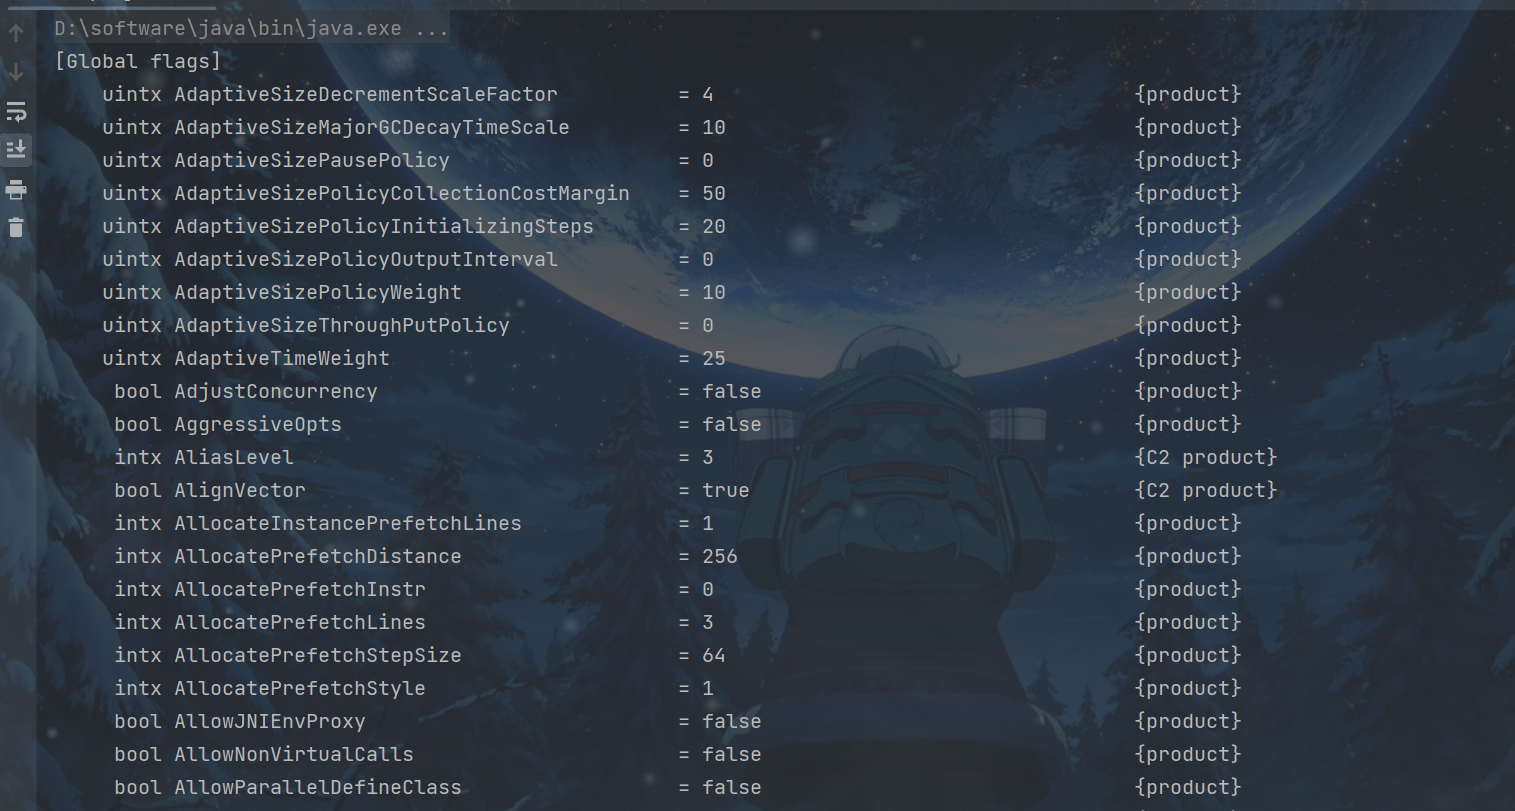Click the false value of AdjustConcurrency

tap(731, 391)
